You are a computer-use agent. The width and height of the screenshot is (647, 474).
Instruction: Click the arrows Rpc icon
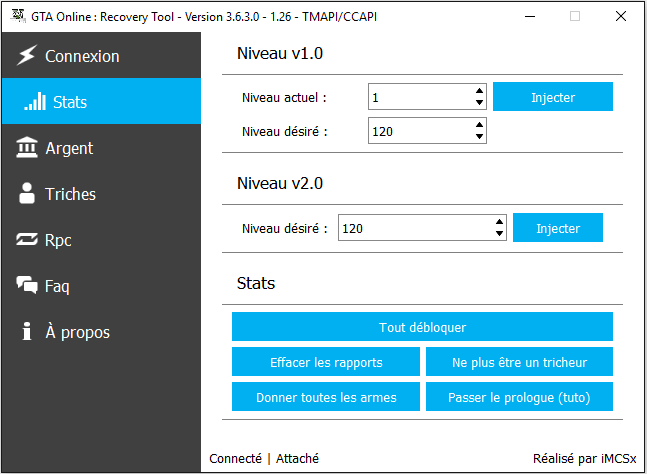[x=27, y=239]
